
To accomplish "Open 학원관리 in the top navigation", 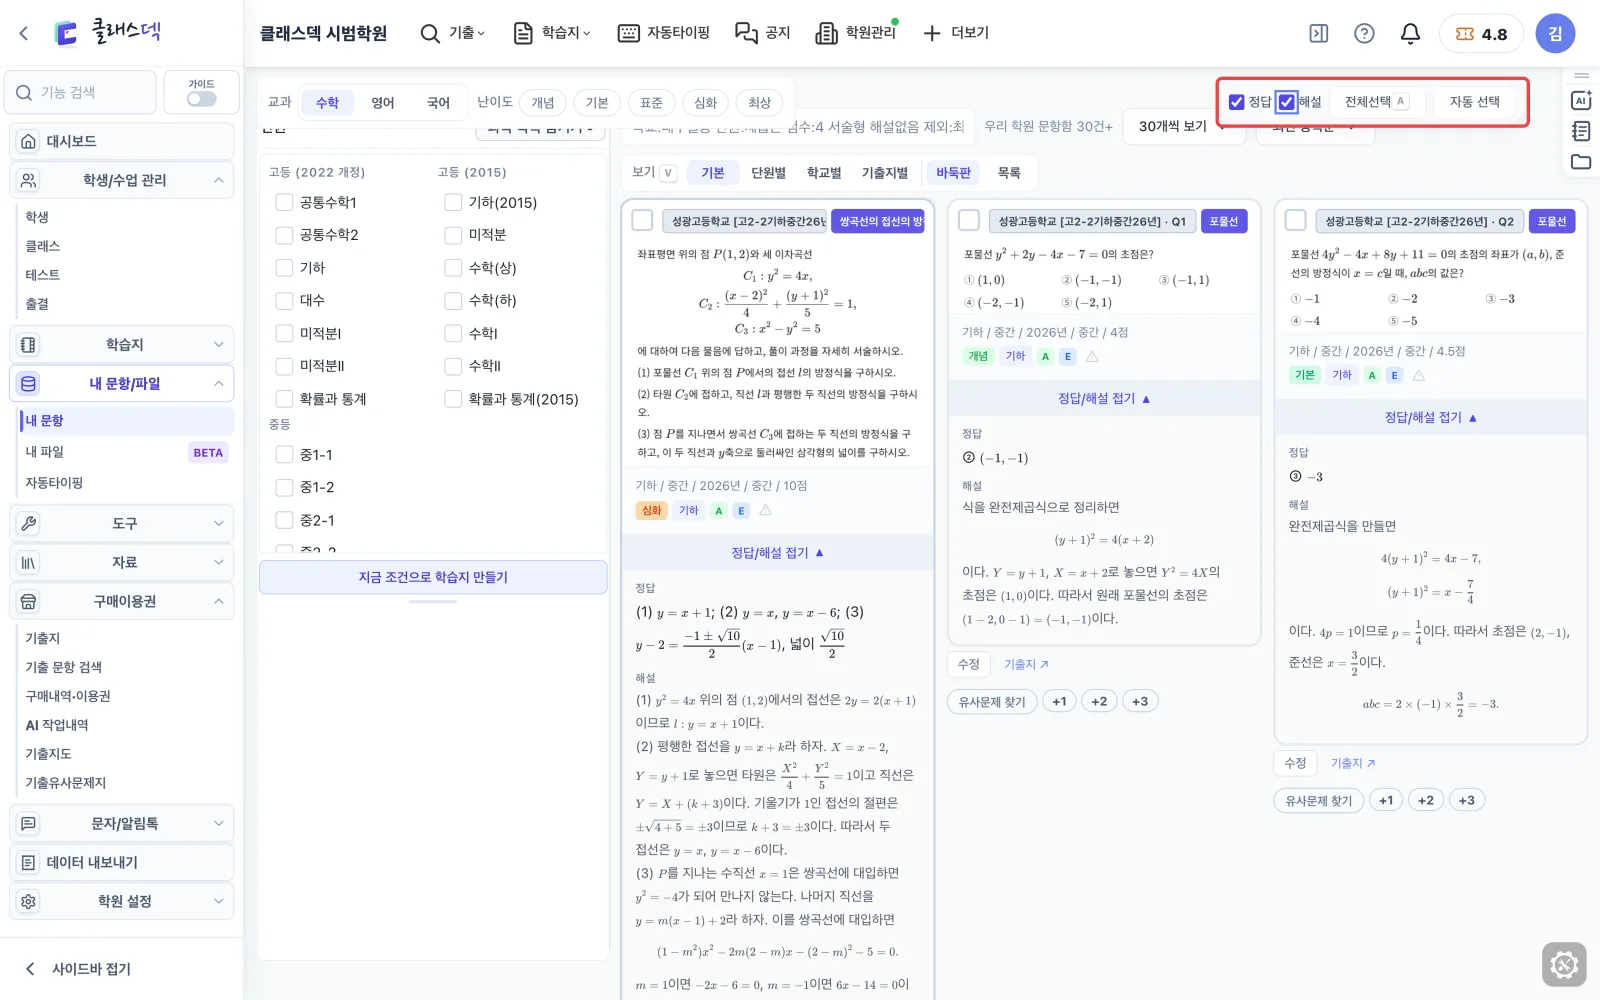I will coord(856,33).
